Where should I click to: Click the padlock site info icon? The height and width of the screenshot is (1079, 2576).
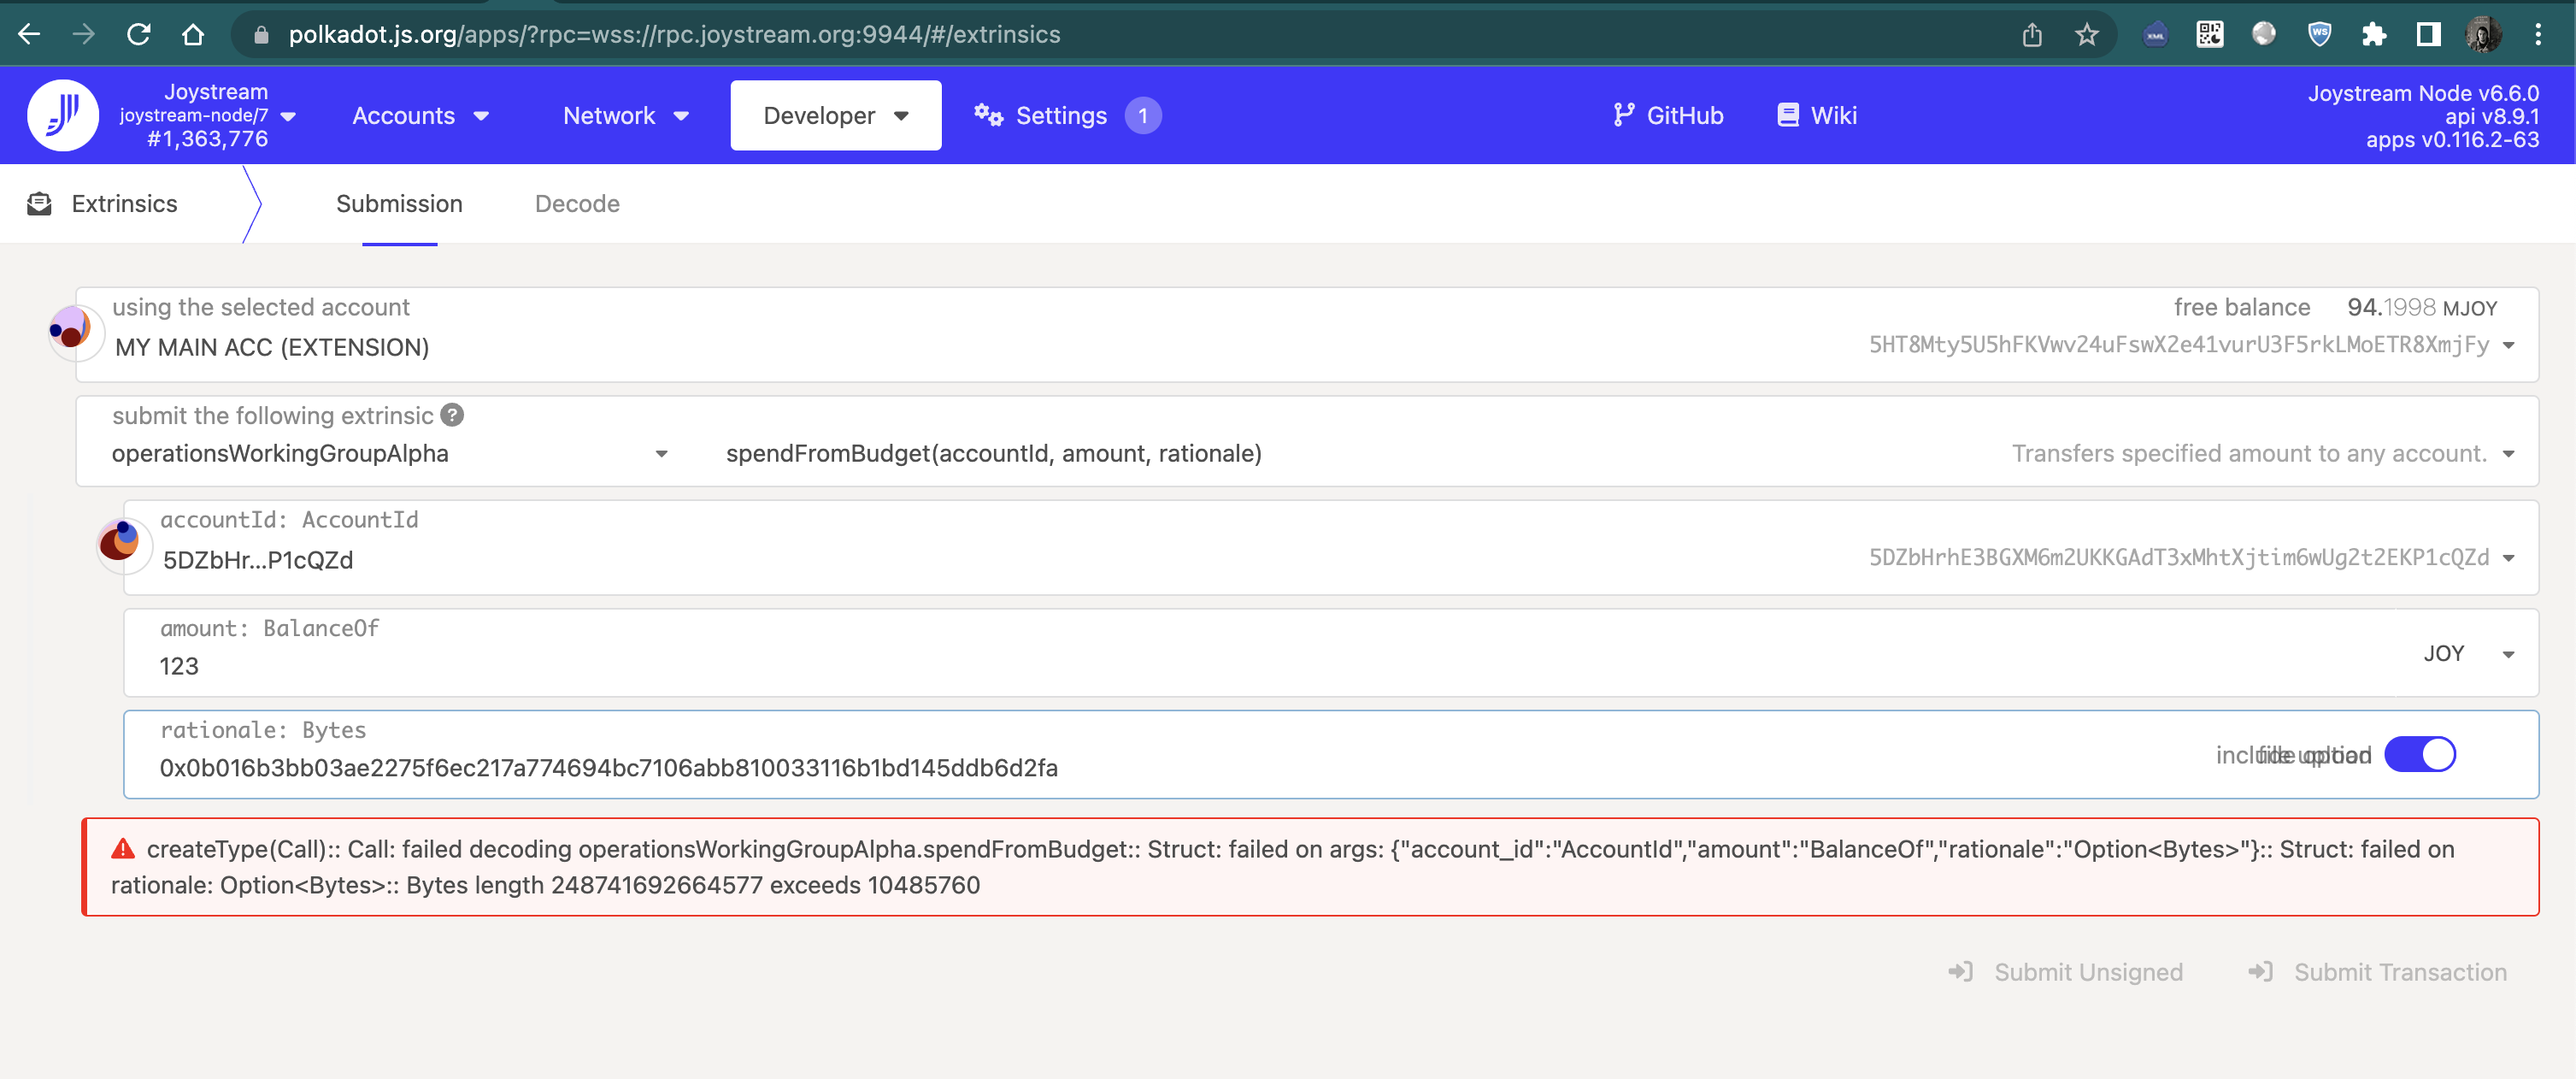[262, 34]
